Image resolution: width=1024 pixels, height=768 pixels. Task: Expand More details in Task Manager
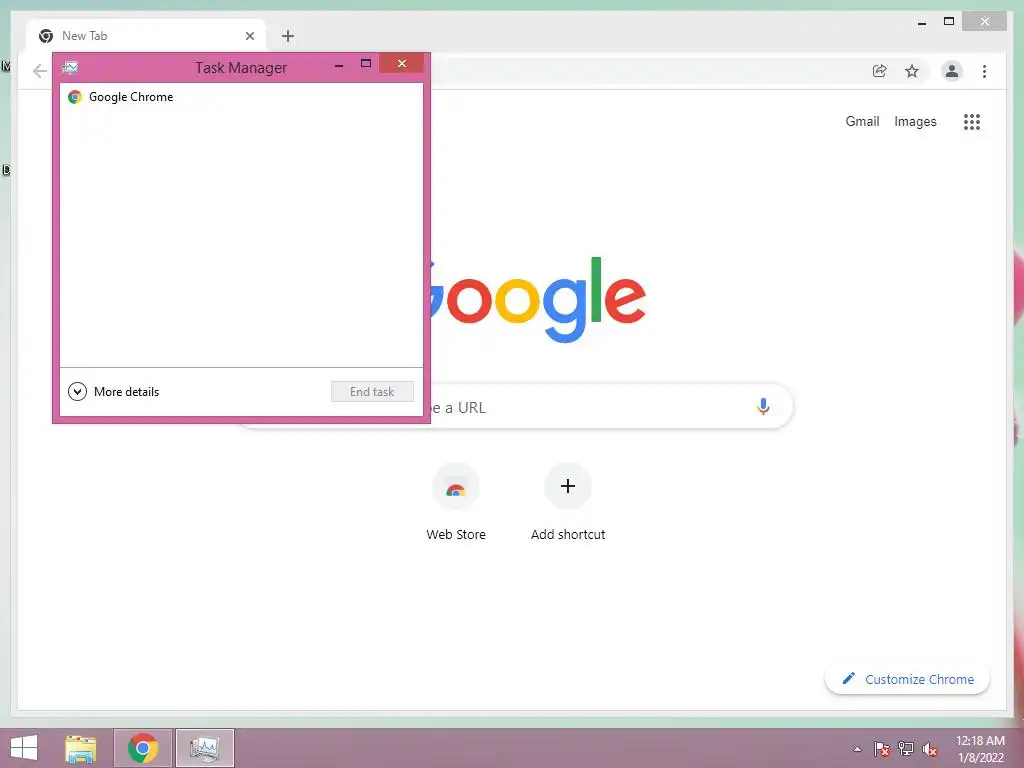[114, 392]
